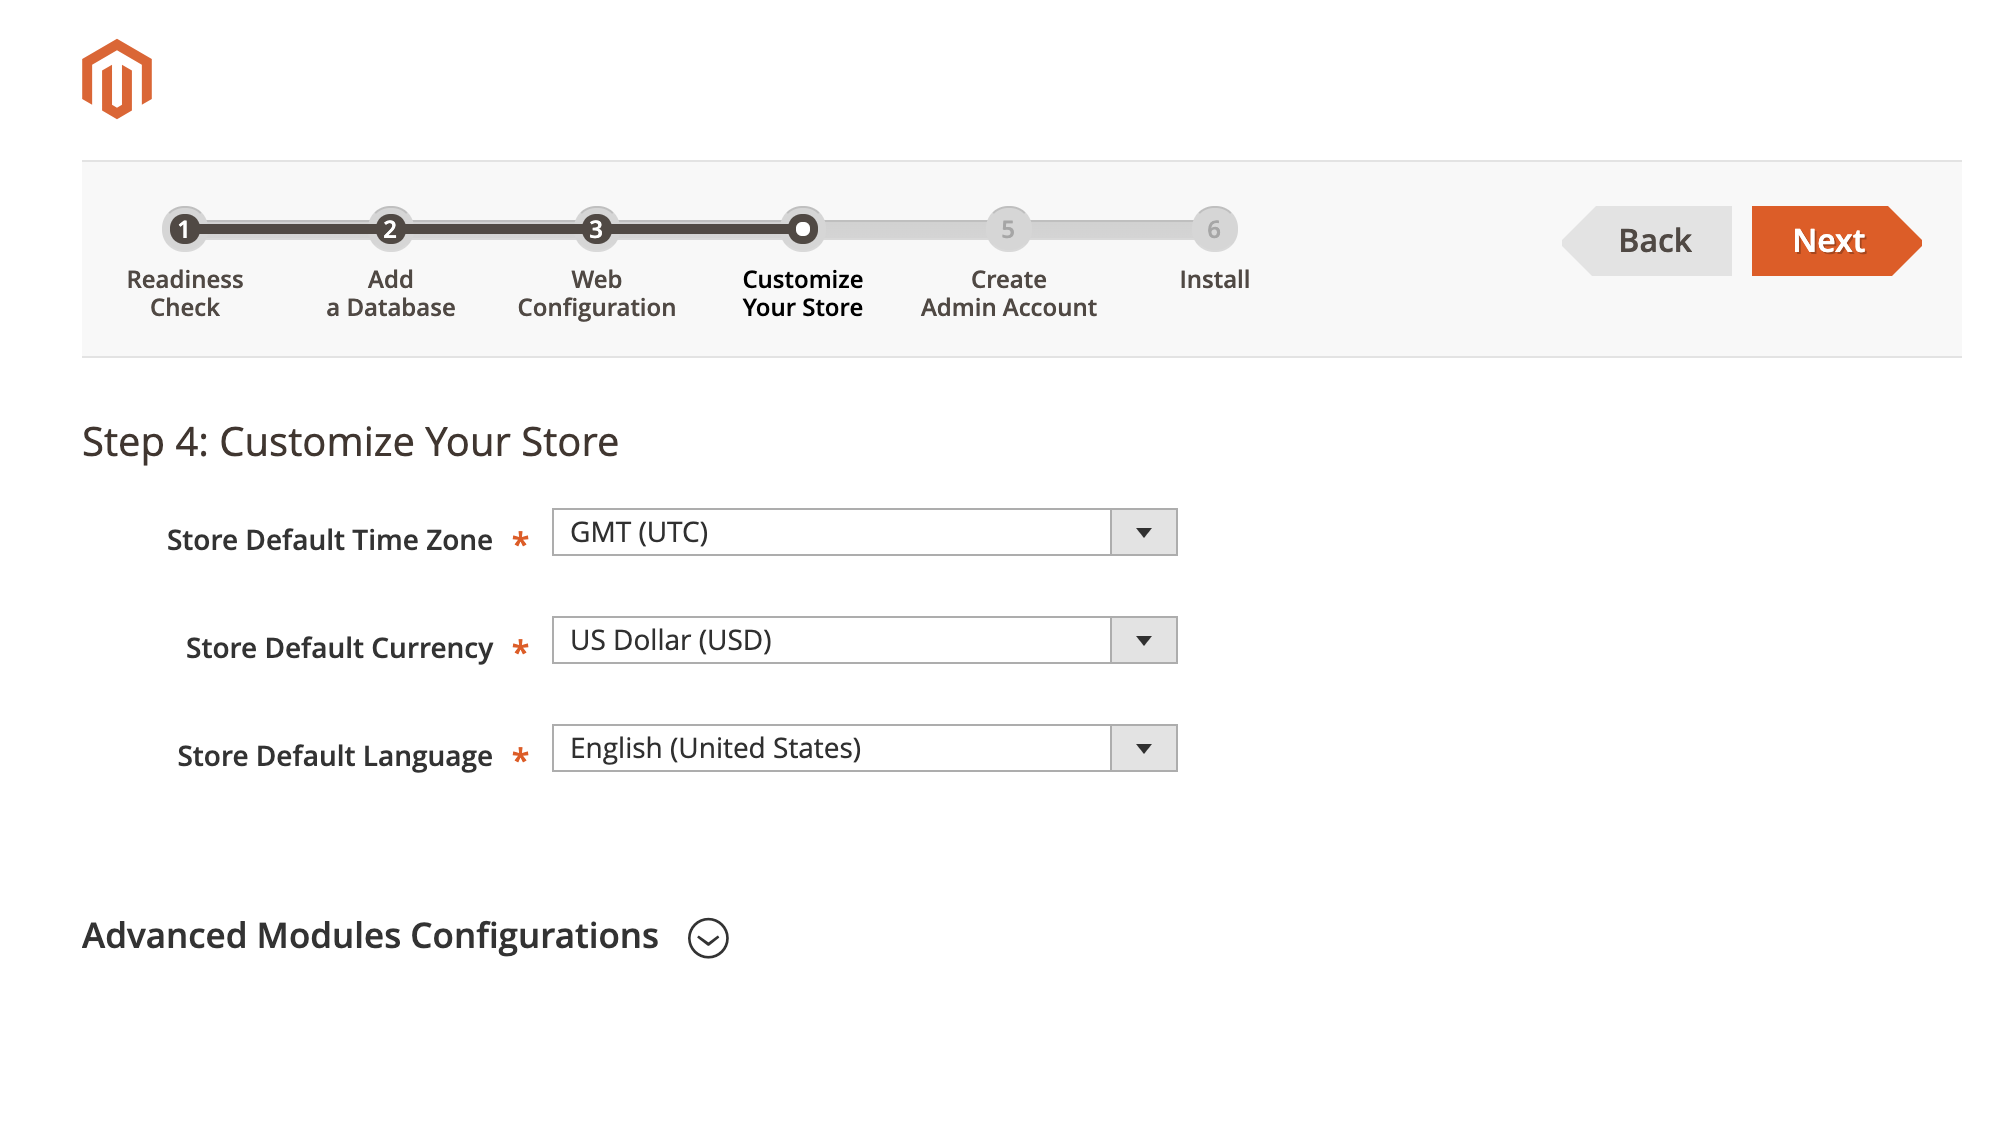Click the Web Configuration step label
Image resolution: width=2002 pixels, height=1126 pixels.
pos(596,293)
